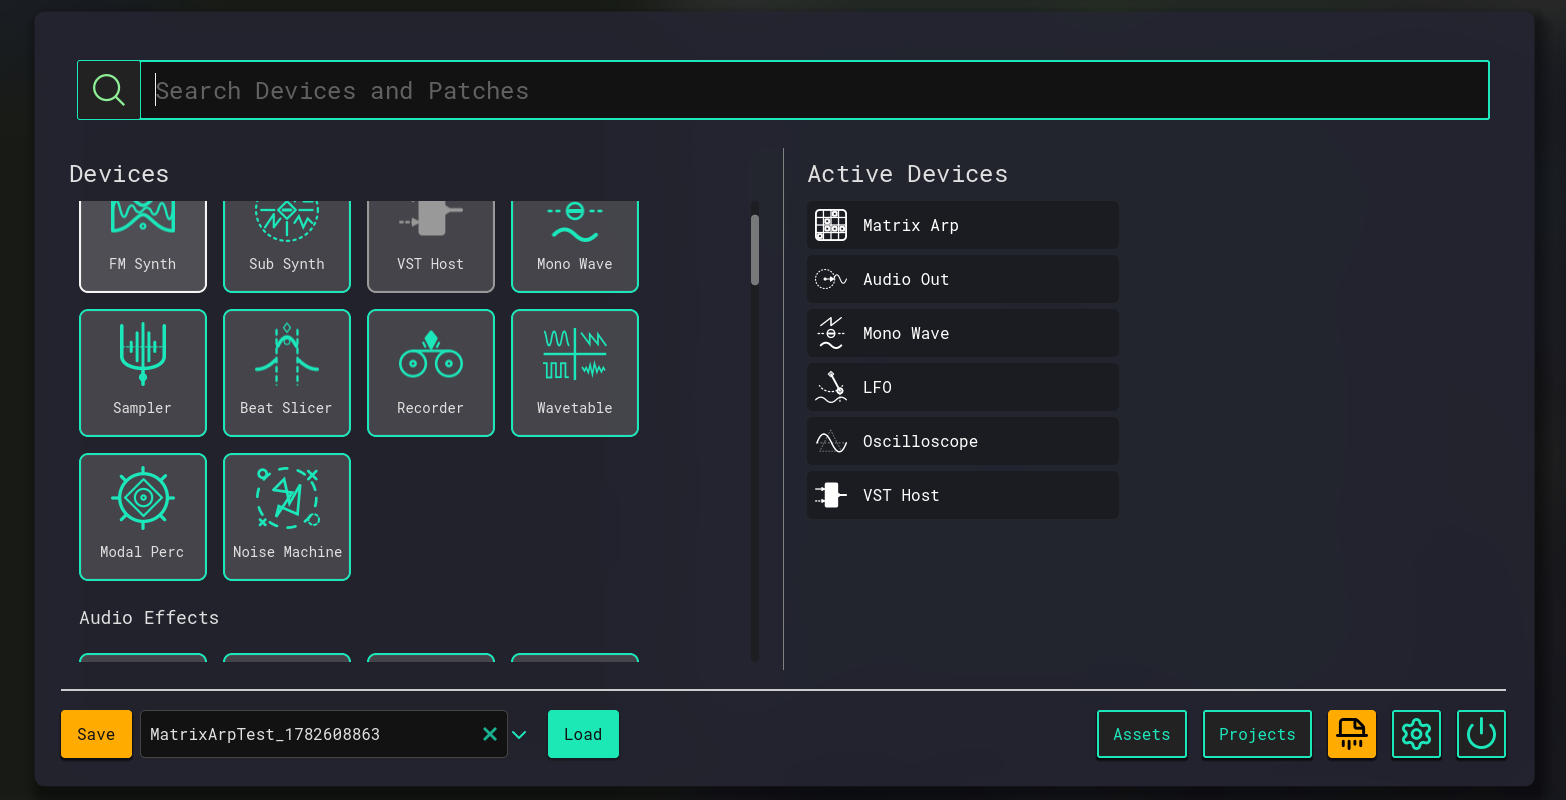Add the Mono Wave device tile
The width and height of the screenshot is (1566, 800).
click(x=575, y=246)
